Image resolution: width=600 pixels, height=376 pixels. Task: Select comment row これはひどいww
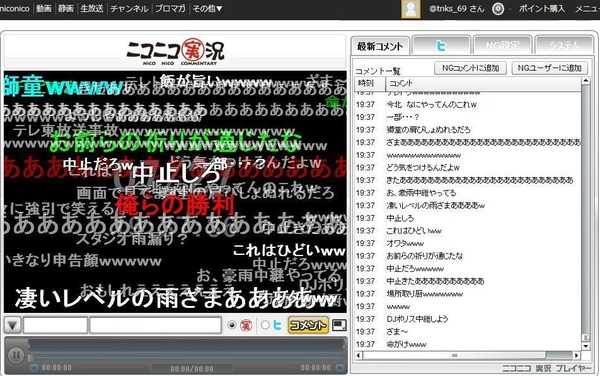468,231
